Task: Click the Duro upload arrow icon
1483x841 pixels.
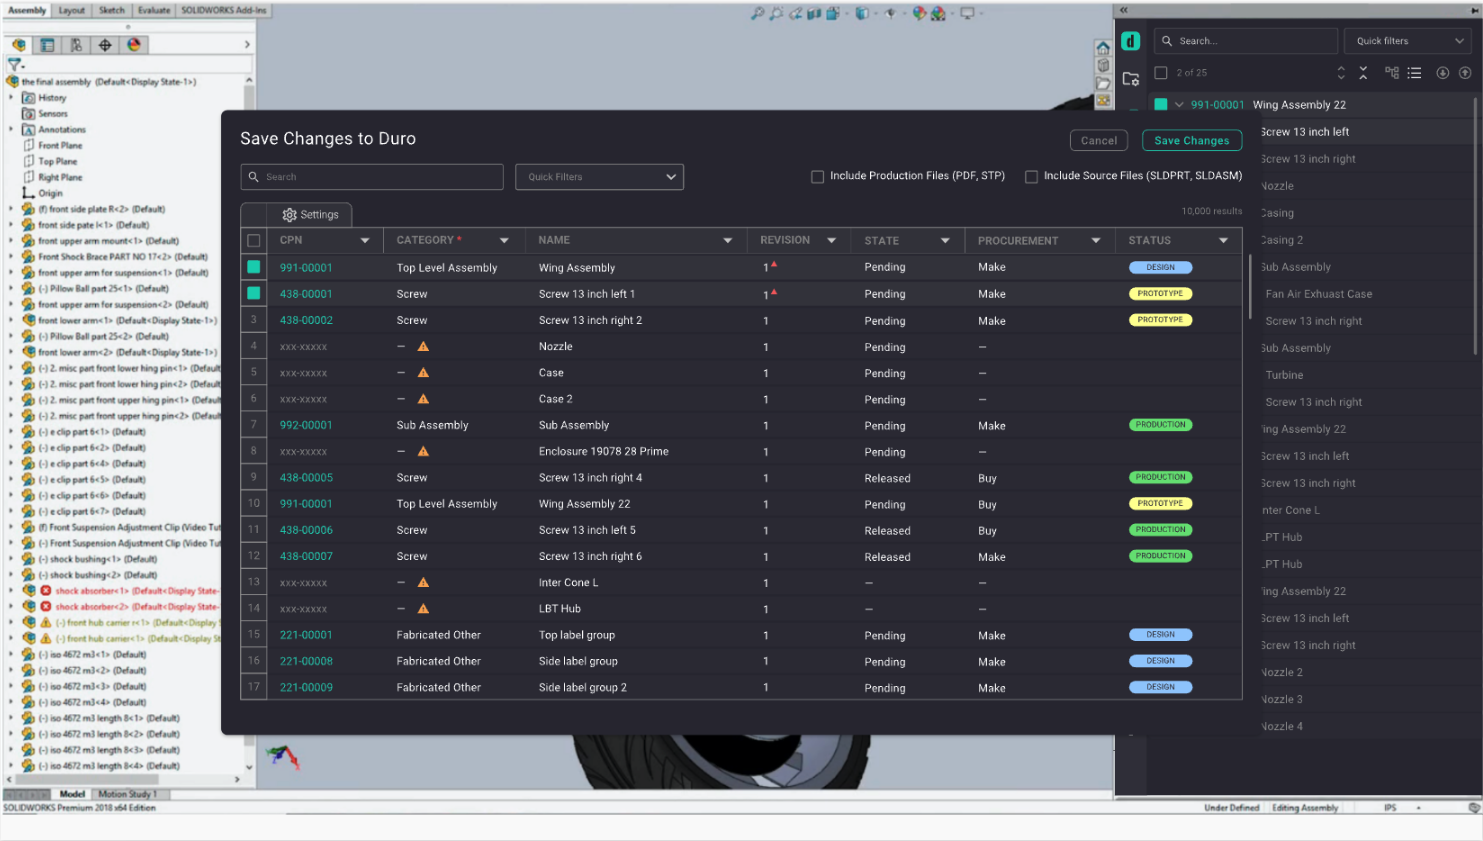Action: [x=1465, y=72]
